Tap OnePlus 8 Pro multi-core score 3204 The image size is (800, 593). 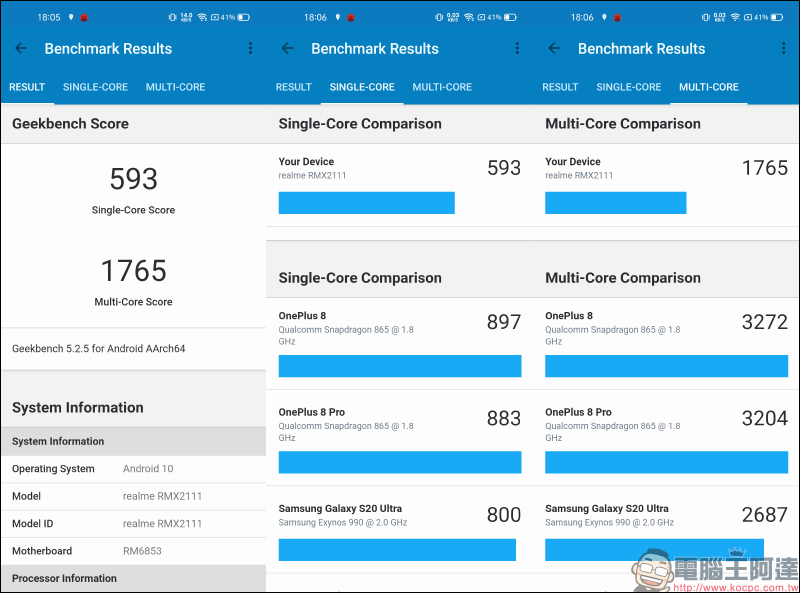(765, 418)
